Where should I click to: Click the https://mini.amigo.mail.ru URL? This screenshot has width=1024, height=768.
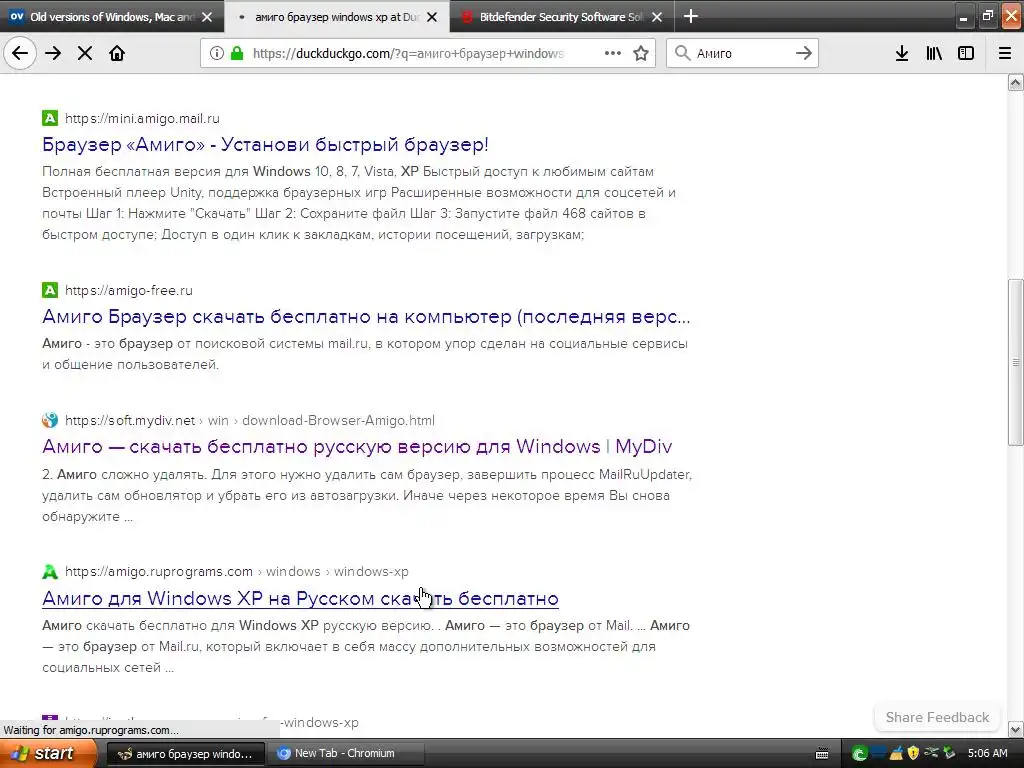142,119
